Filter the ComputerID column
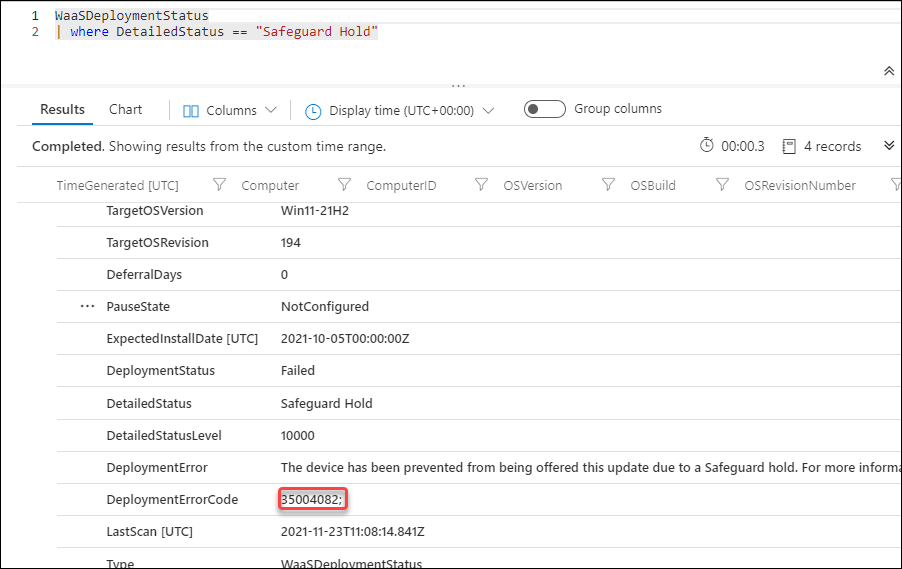Screen dimensions: 902x569 [481, 185]
